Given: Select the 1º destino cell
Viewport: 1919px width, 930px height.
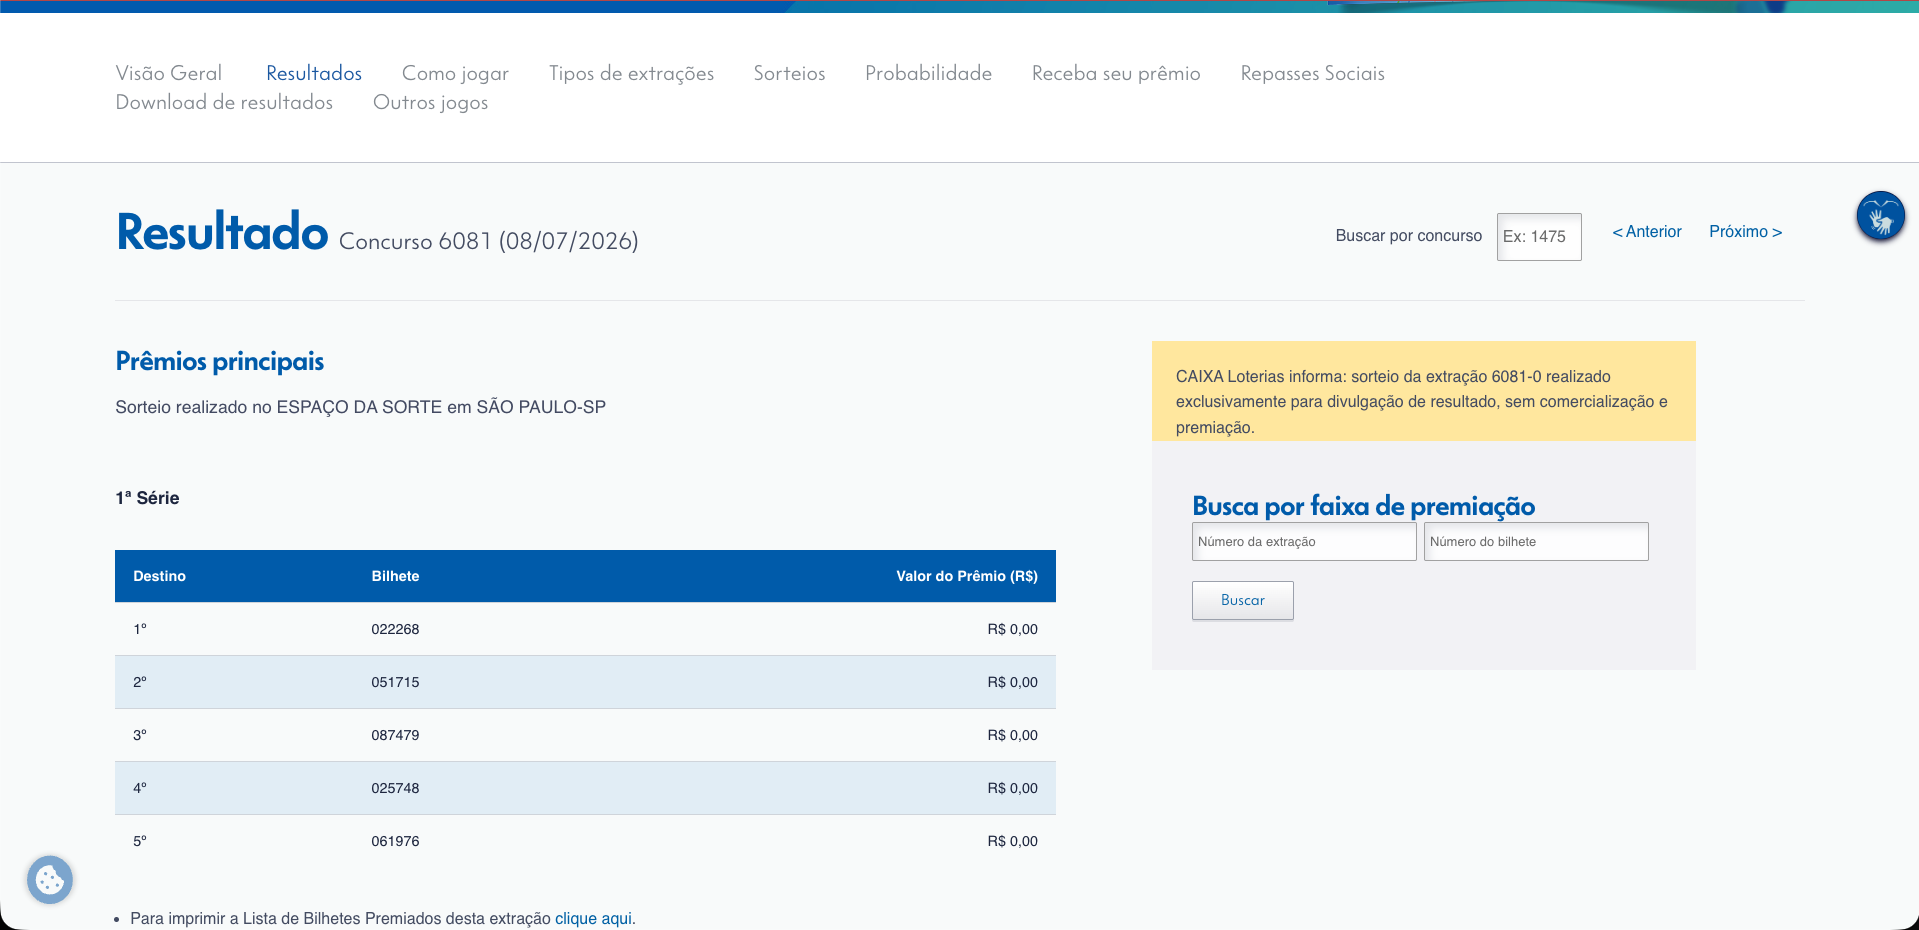Looking at the screenshot, I should [140, 629].
